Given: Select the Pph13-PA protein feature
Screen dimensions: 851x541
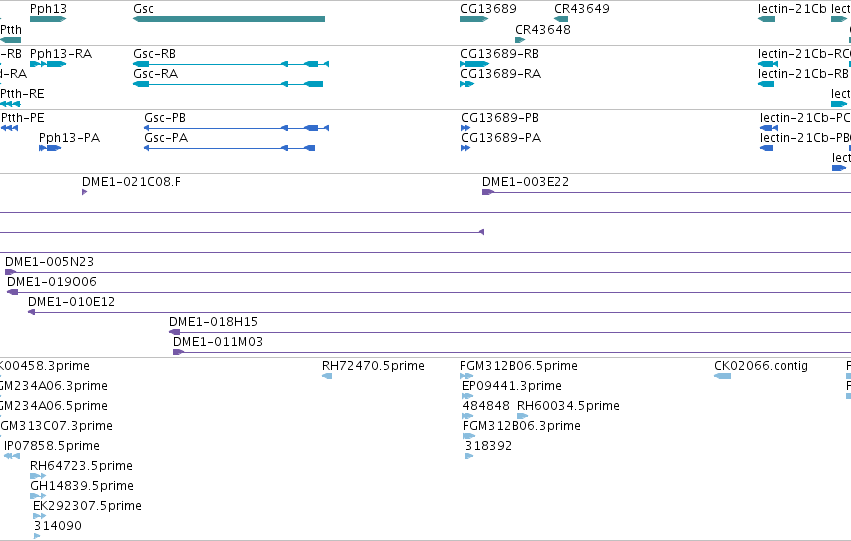Looking at the screenshot, I should pyautogui.click(x=50, y=148).
